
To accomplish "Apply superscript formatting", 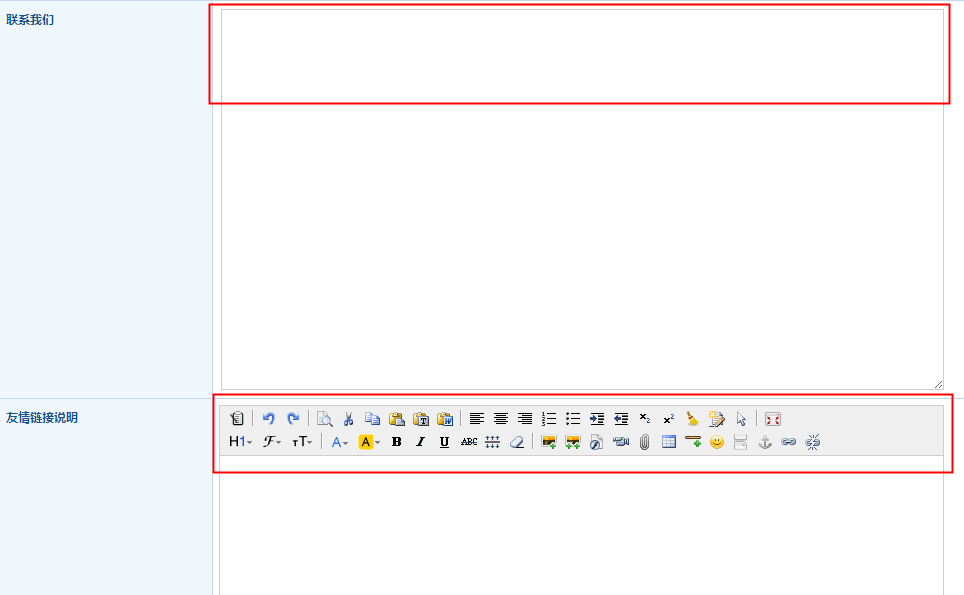I will point(669,419).
